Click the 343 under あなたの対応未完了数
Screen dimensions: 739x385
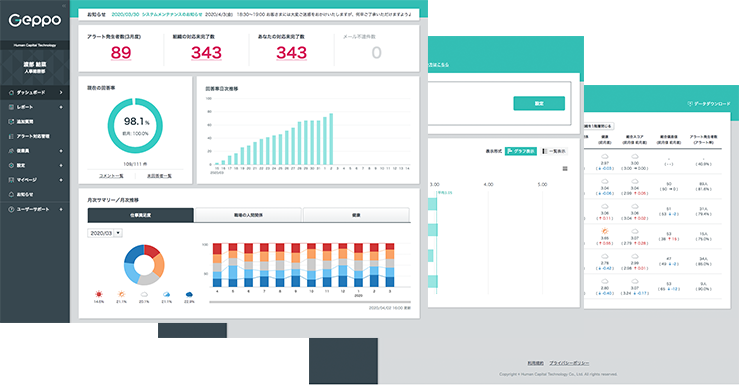[x=292, y=53]
